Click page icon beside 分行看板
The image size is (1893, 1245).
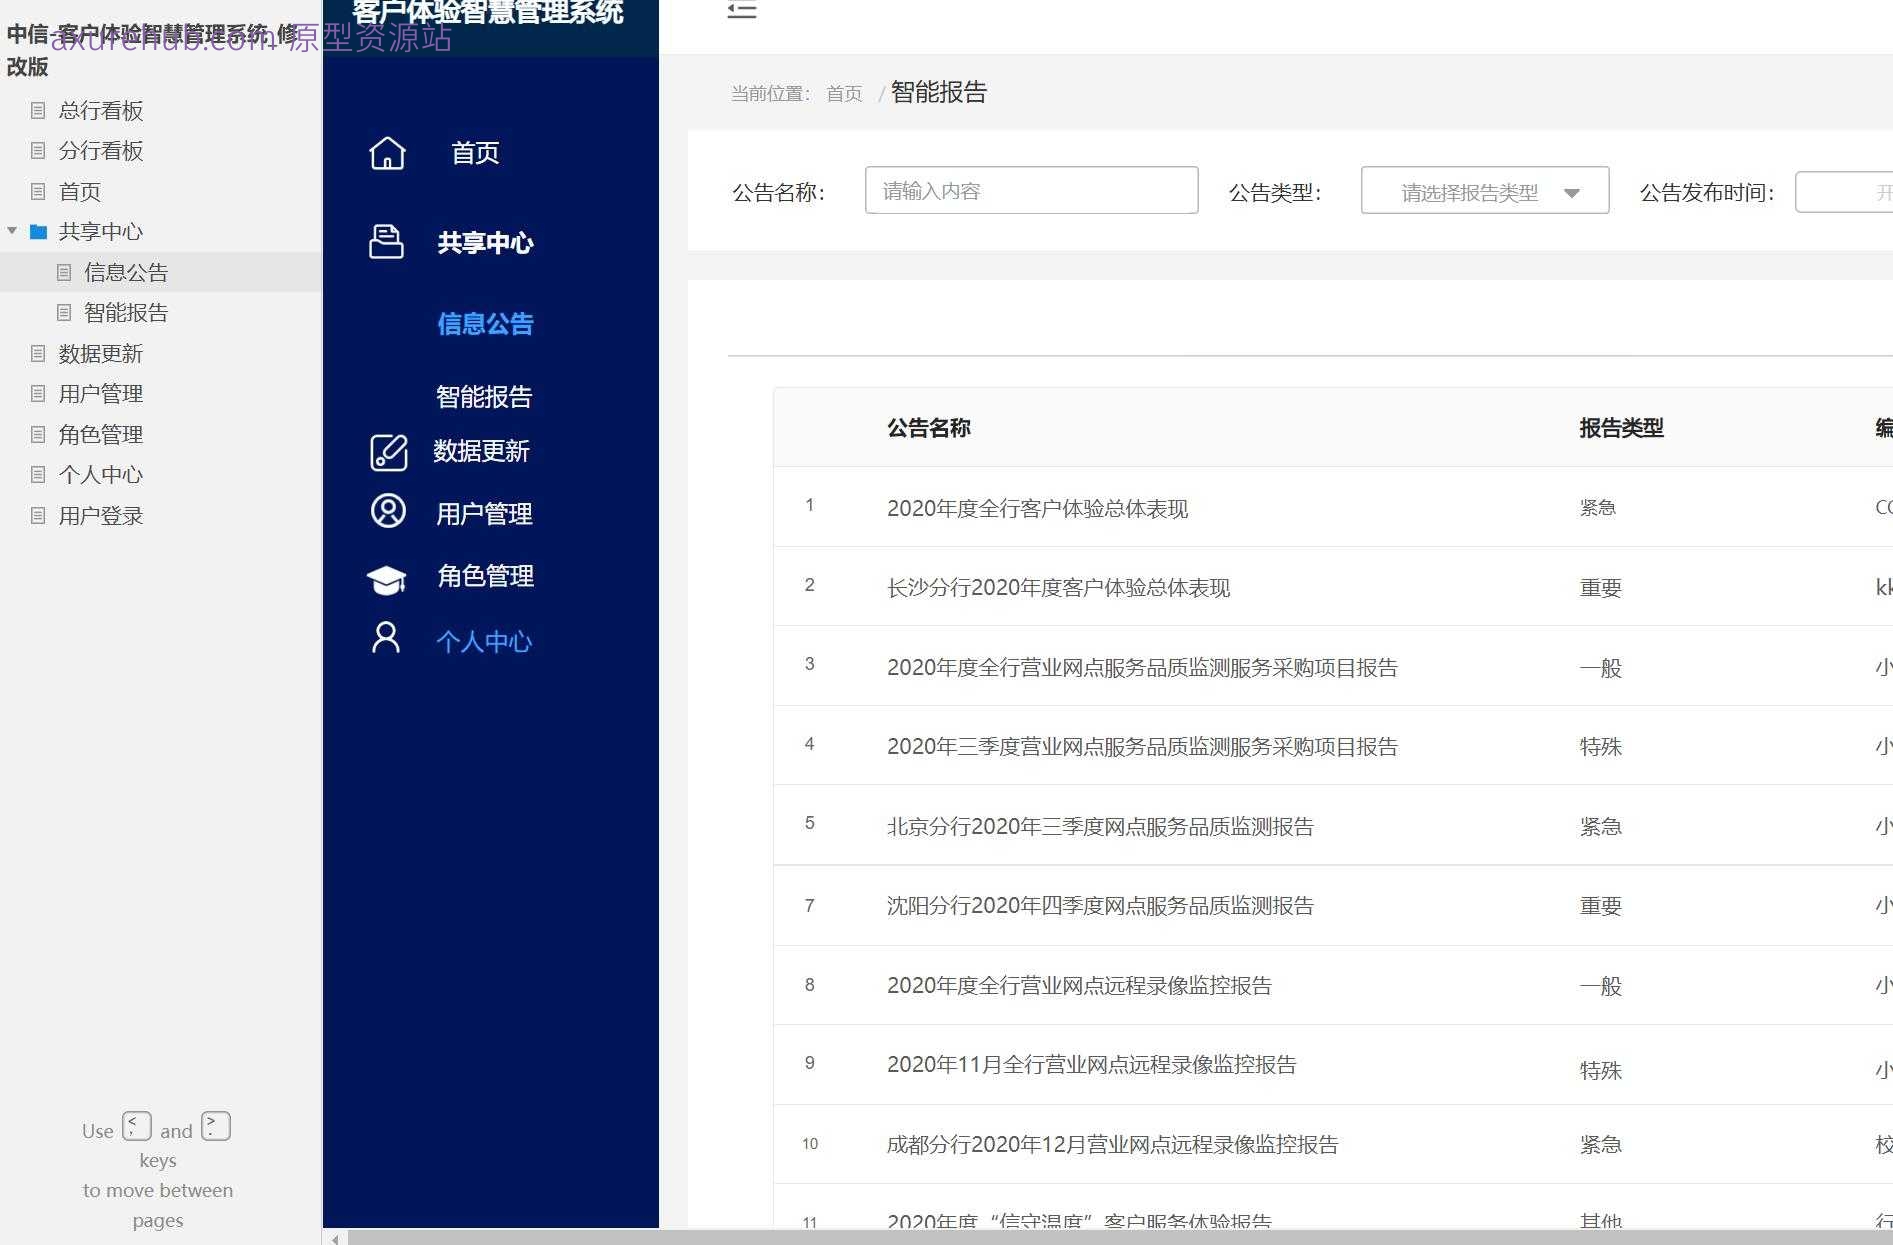[38, 151]
